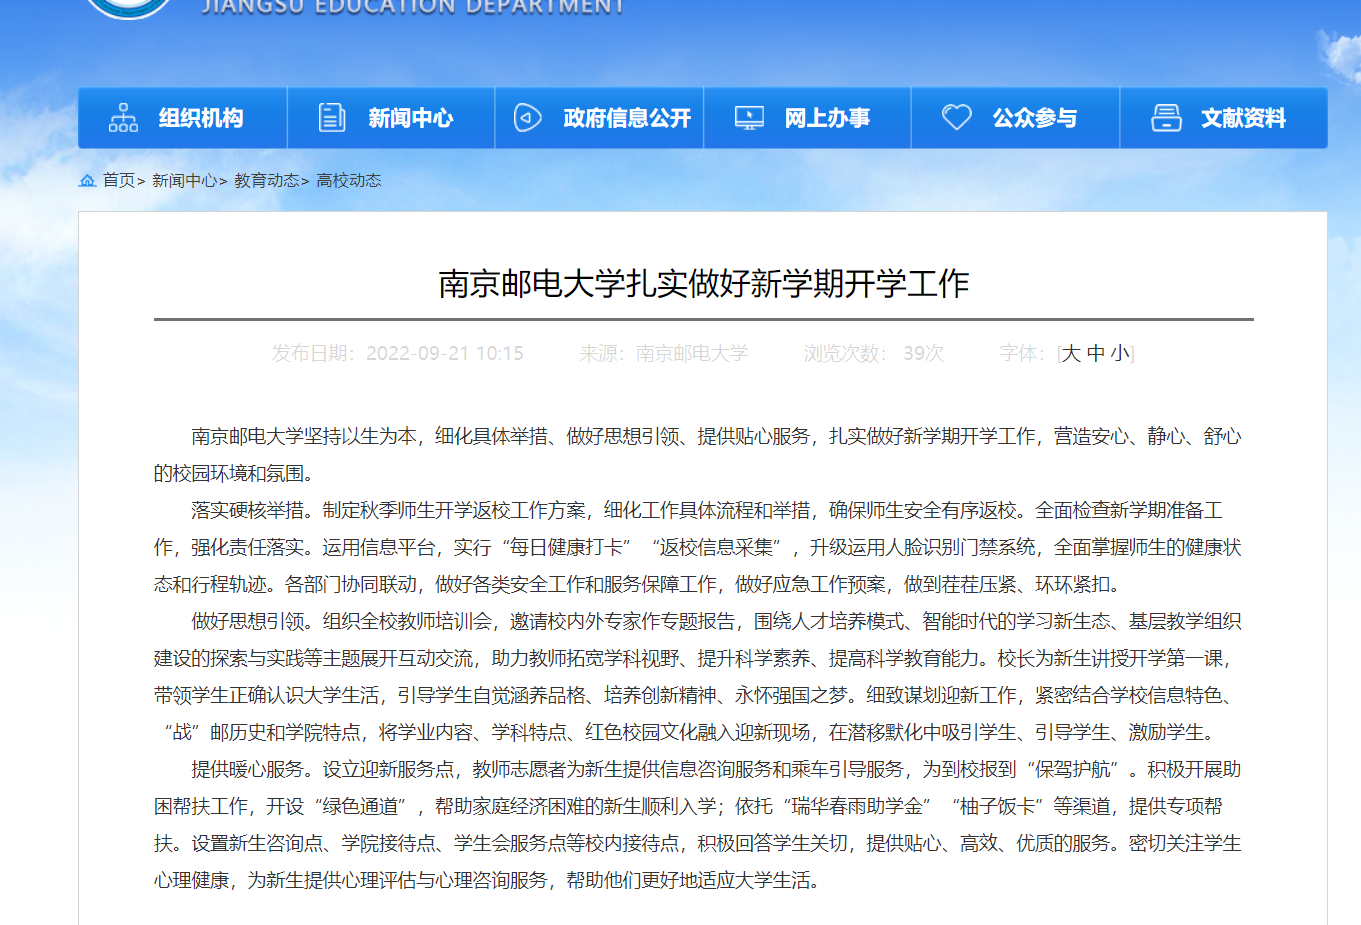Select the 公众参与 navigation item
Image resolution: width=1361 pixels, height=925 pixels.
pyautogui.click(x=1035, y=118)
